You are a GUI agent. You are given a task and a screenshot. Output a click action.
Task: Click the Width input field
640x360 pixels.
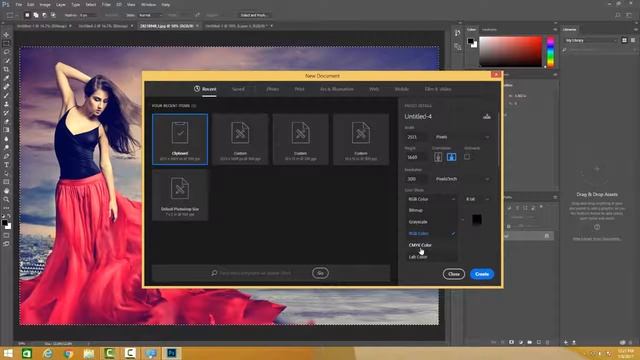(416, 137)
